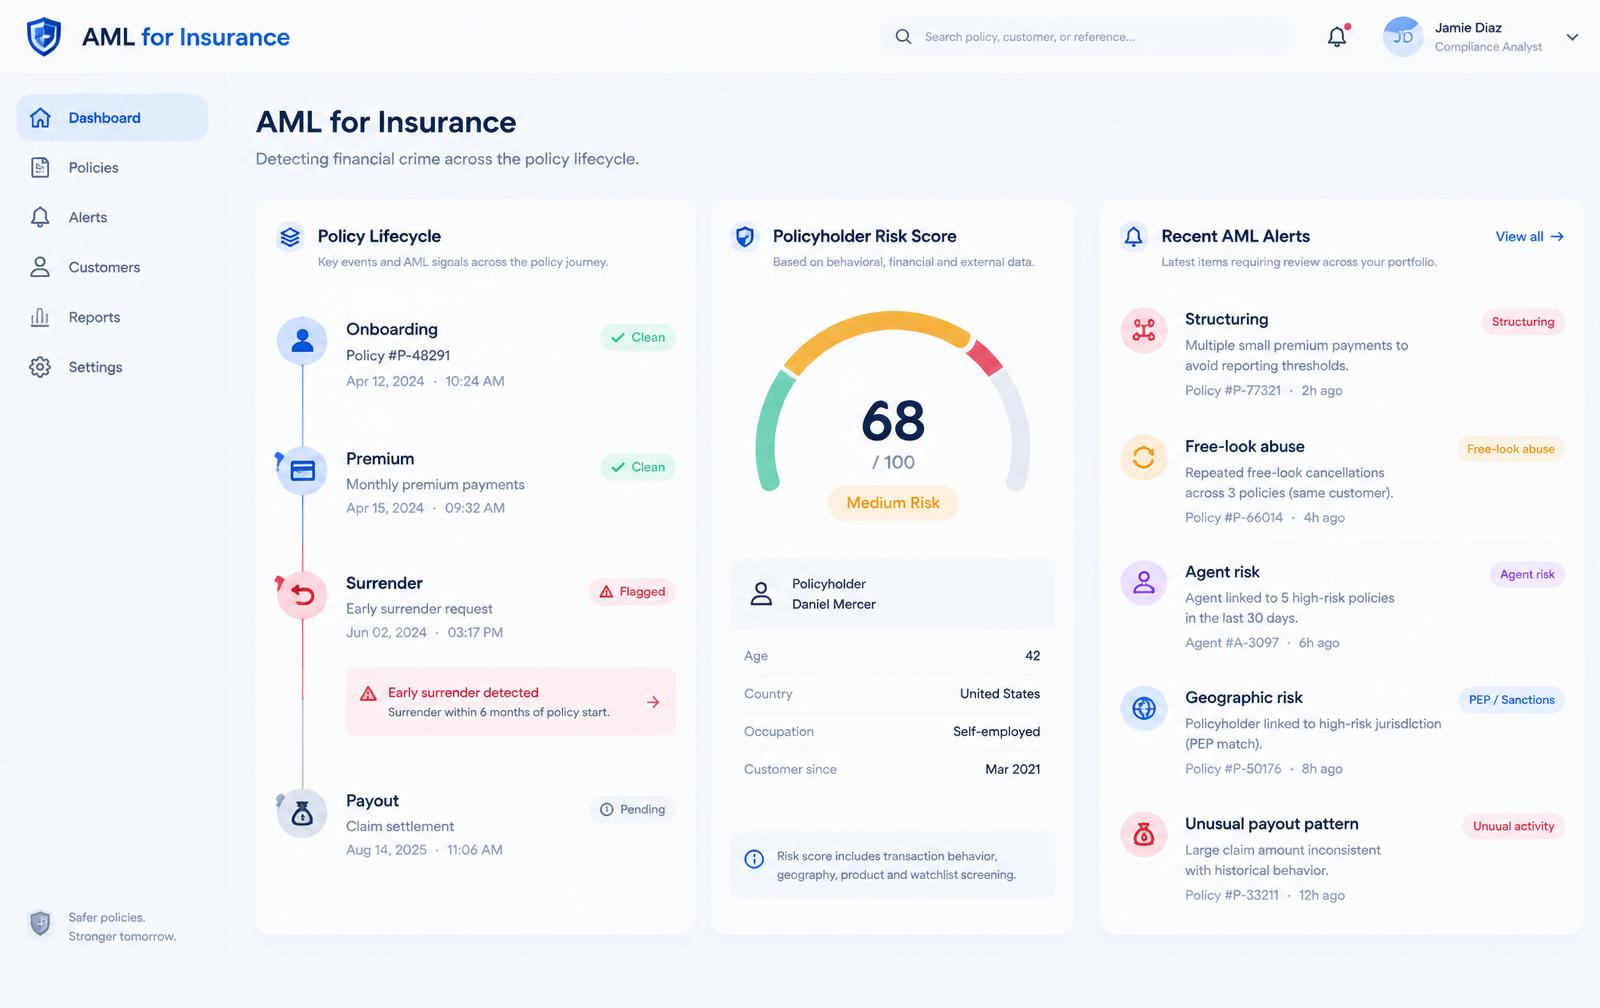Viewport: 1600px width, 1008px height.
Task: Click the purple Agent risk tag
Action: click(x=1527, y=574)
